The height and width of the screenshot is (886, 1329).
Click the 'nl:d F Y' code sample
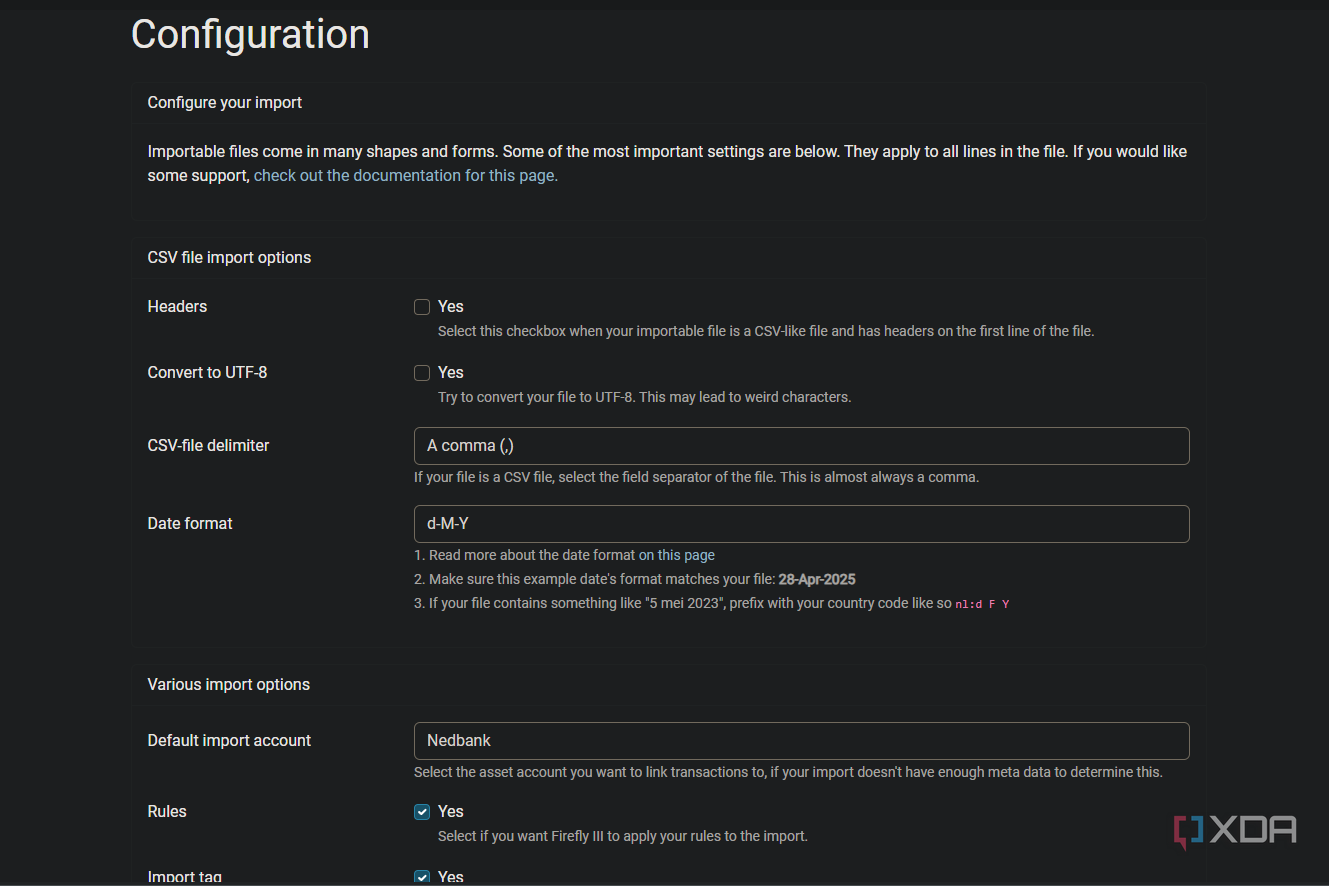(983, 604)
